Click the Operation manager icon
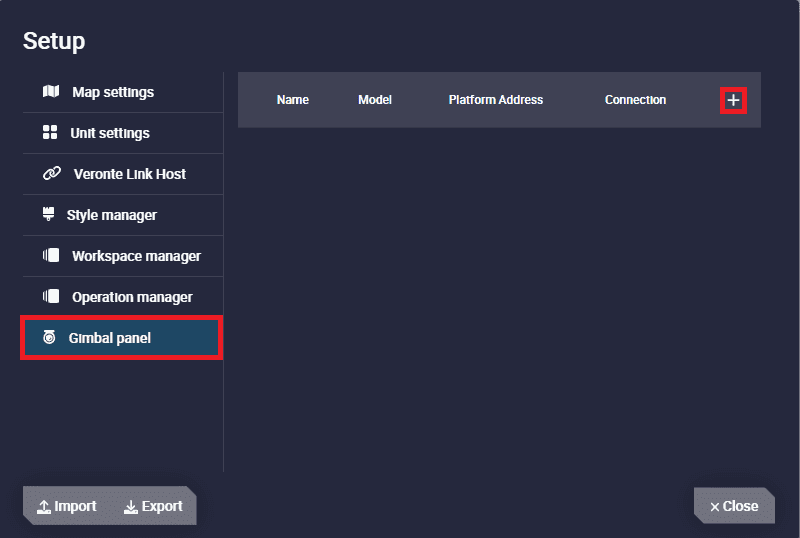Viewport: 800px width, 538px height. (51, 296)
